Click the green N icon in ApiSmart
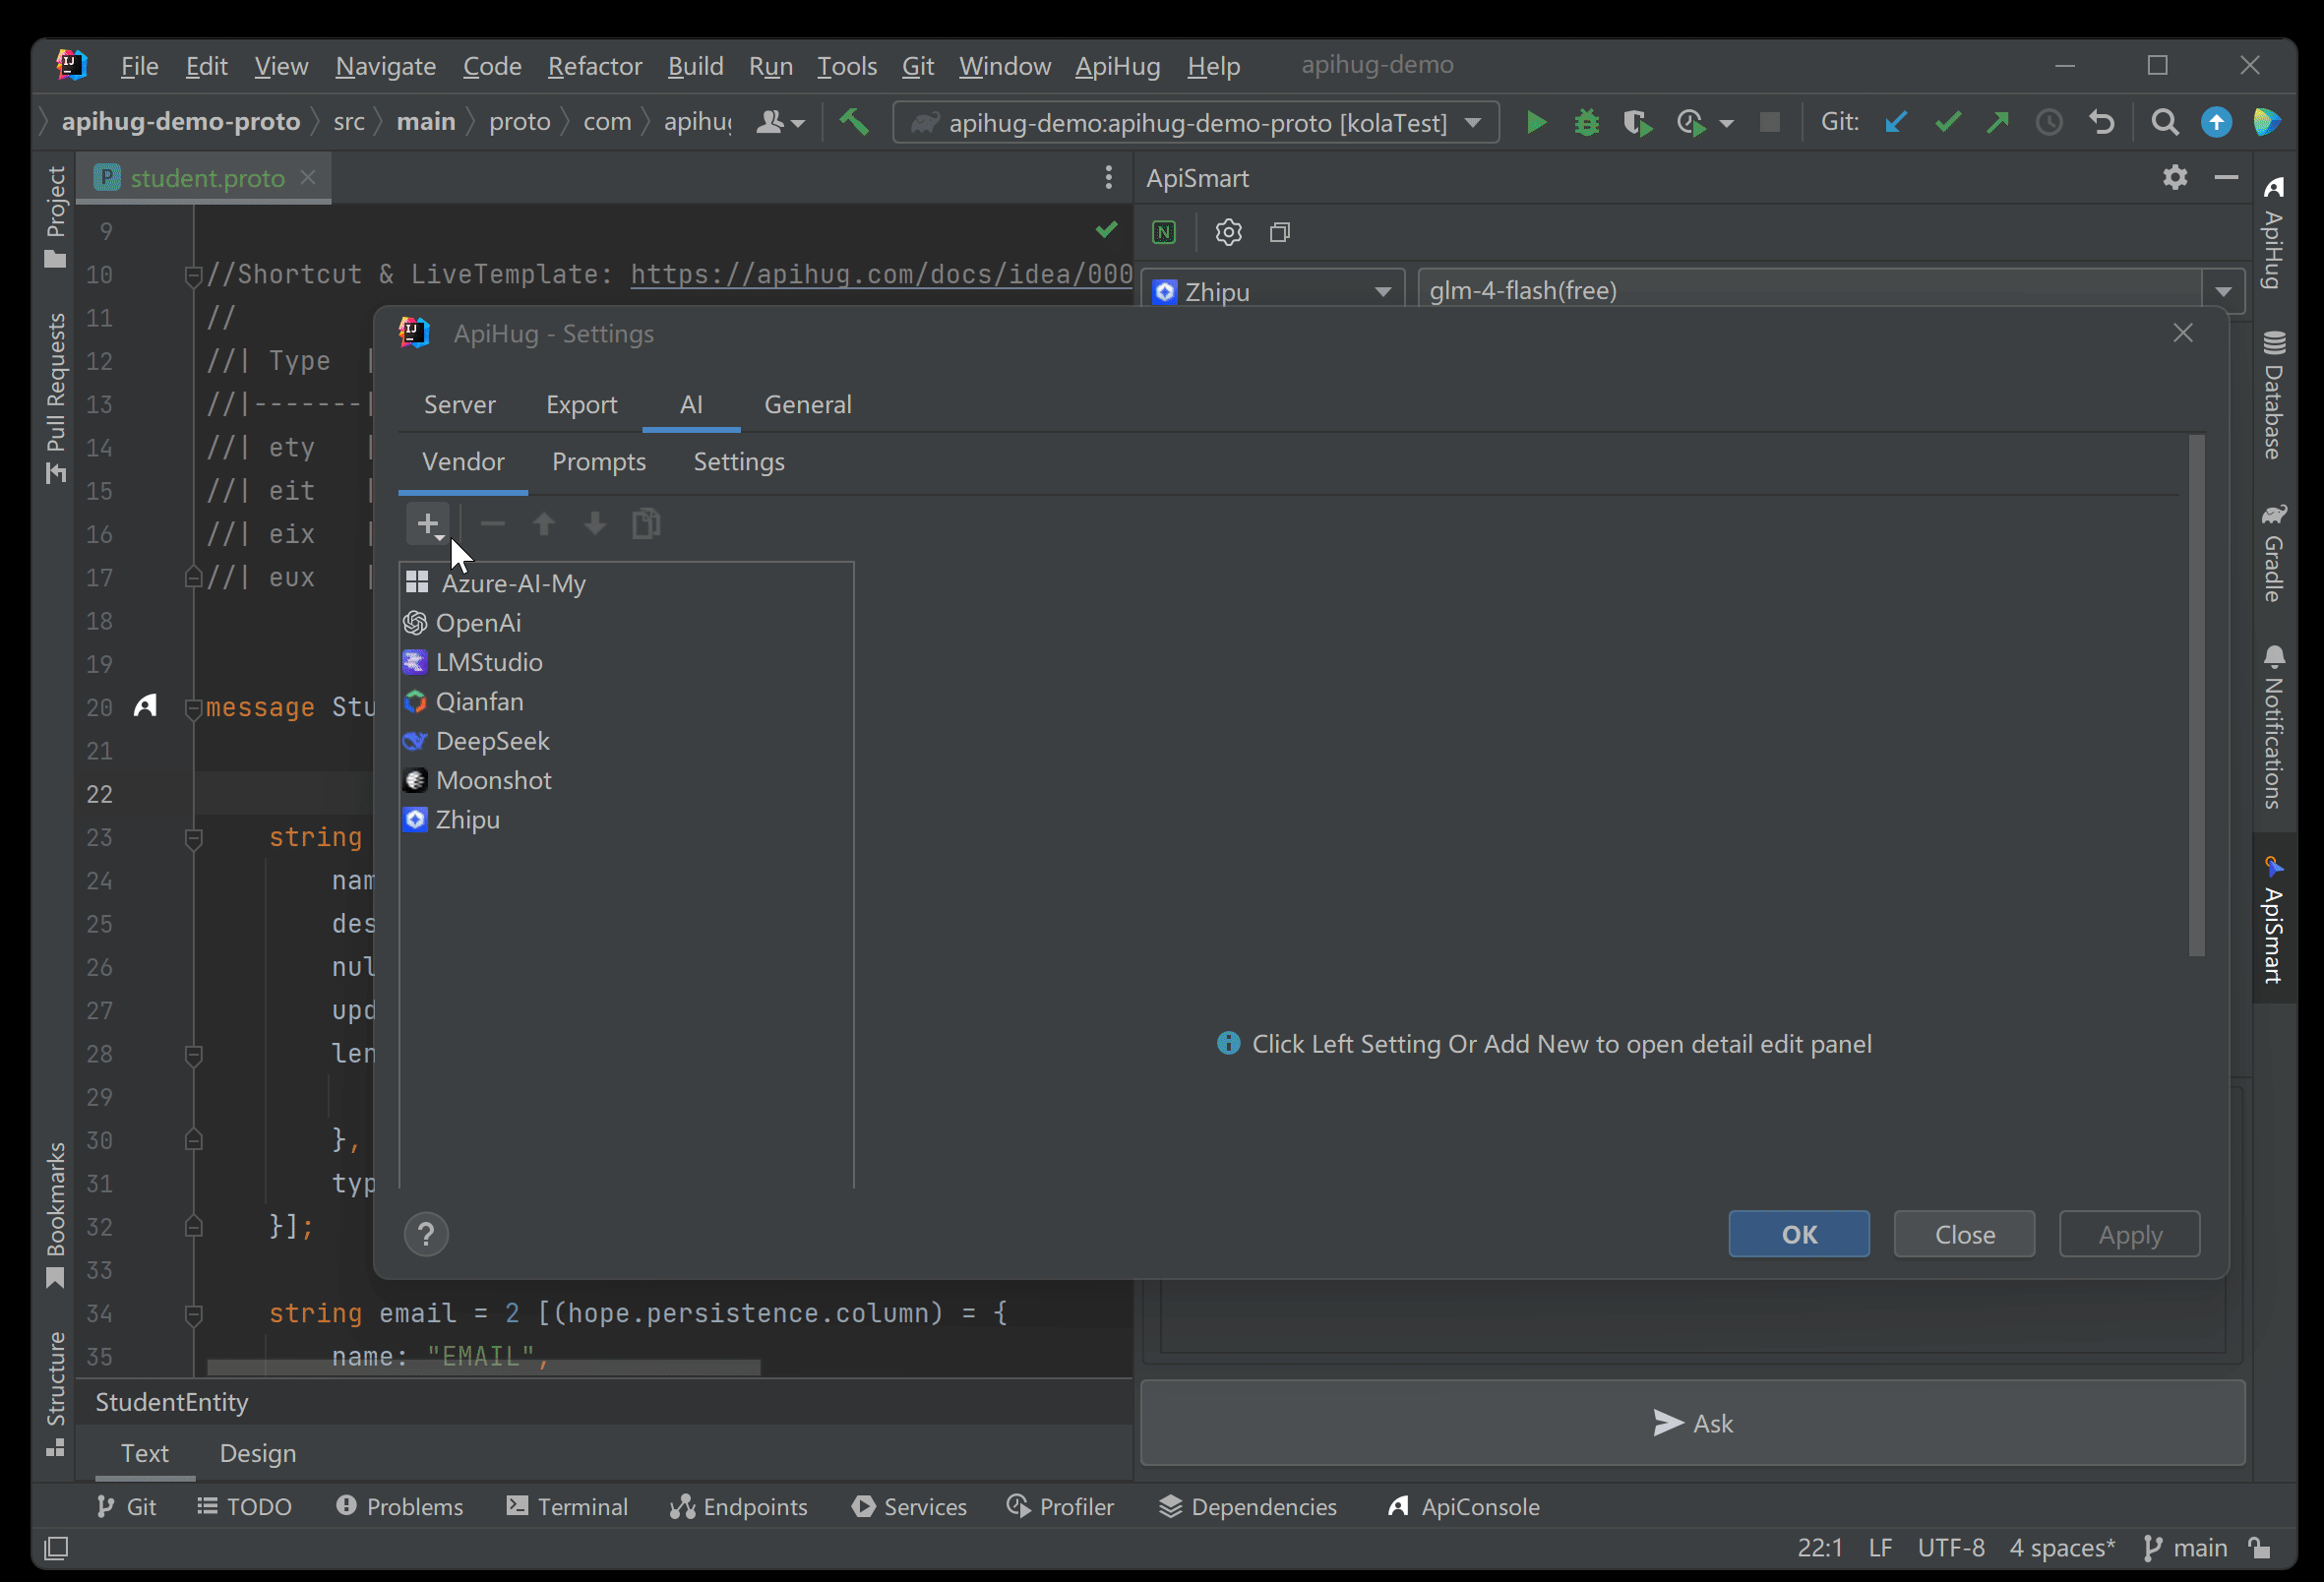 1164,232
